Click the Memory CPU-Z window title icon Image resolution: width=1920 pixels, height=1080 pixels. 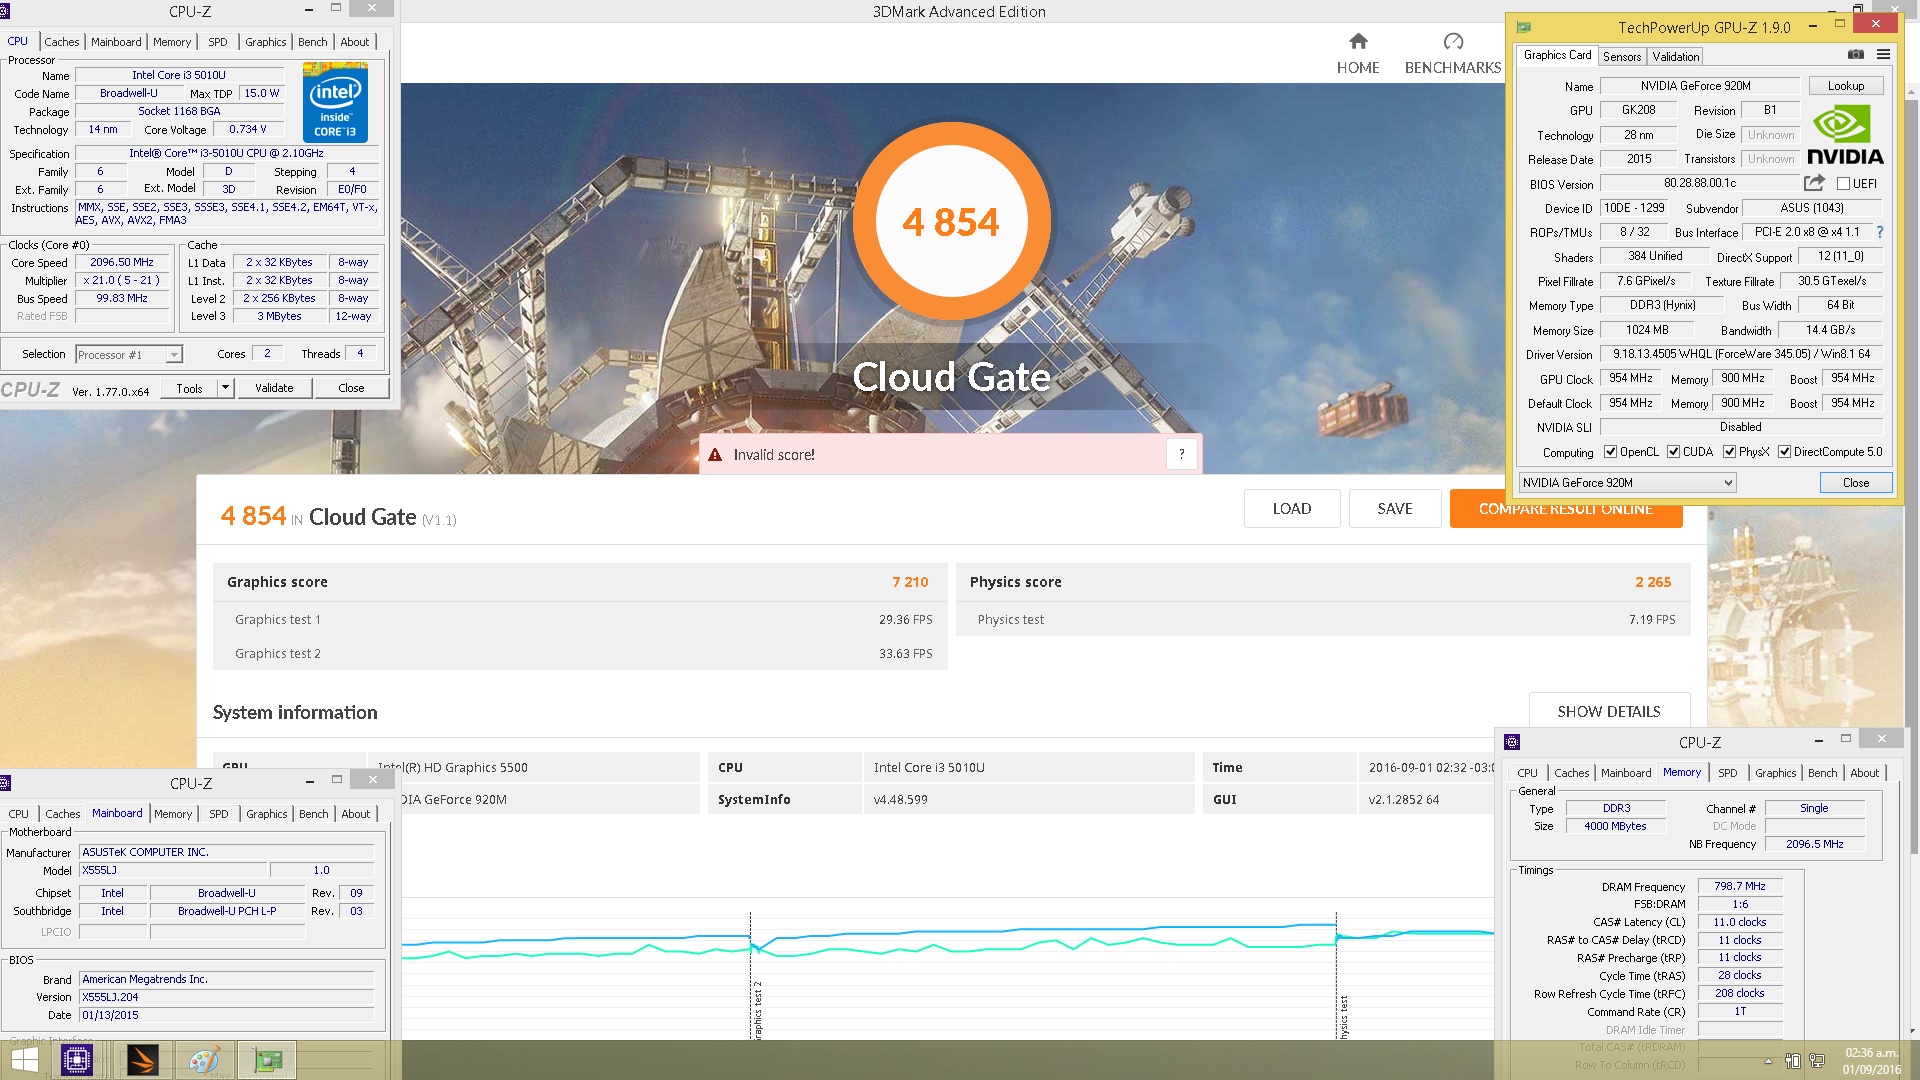pos(1512,742)
